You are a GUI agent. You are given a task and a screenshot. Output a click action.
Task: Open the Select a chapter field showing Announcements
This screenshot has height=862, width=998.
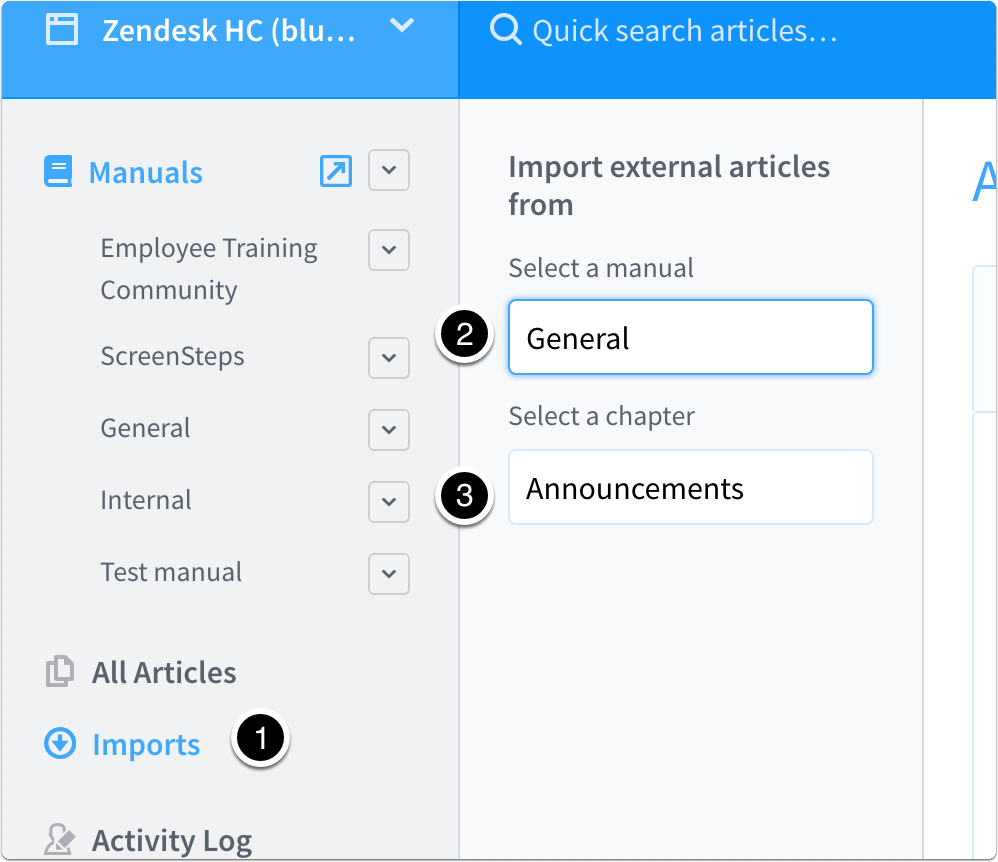coord(691,487)
